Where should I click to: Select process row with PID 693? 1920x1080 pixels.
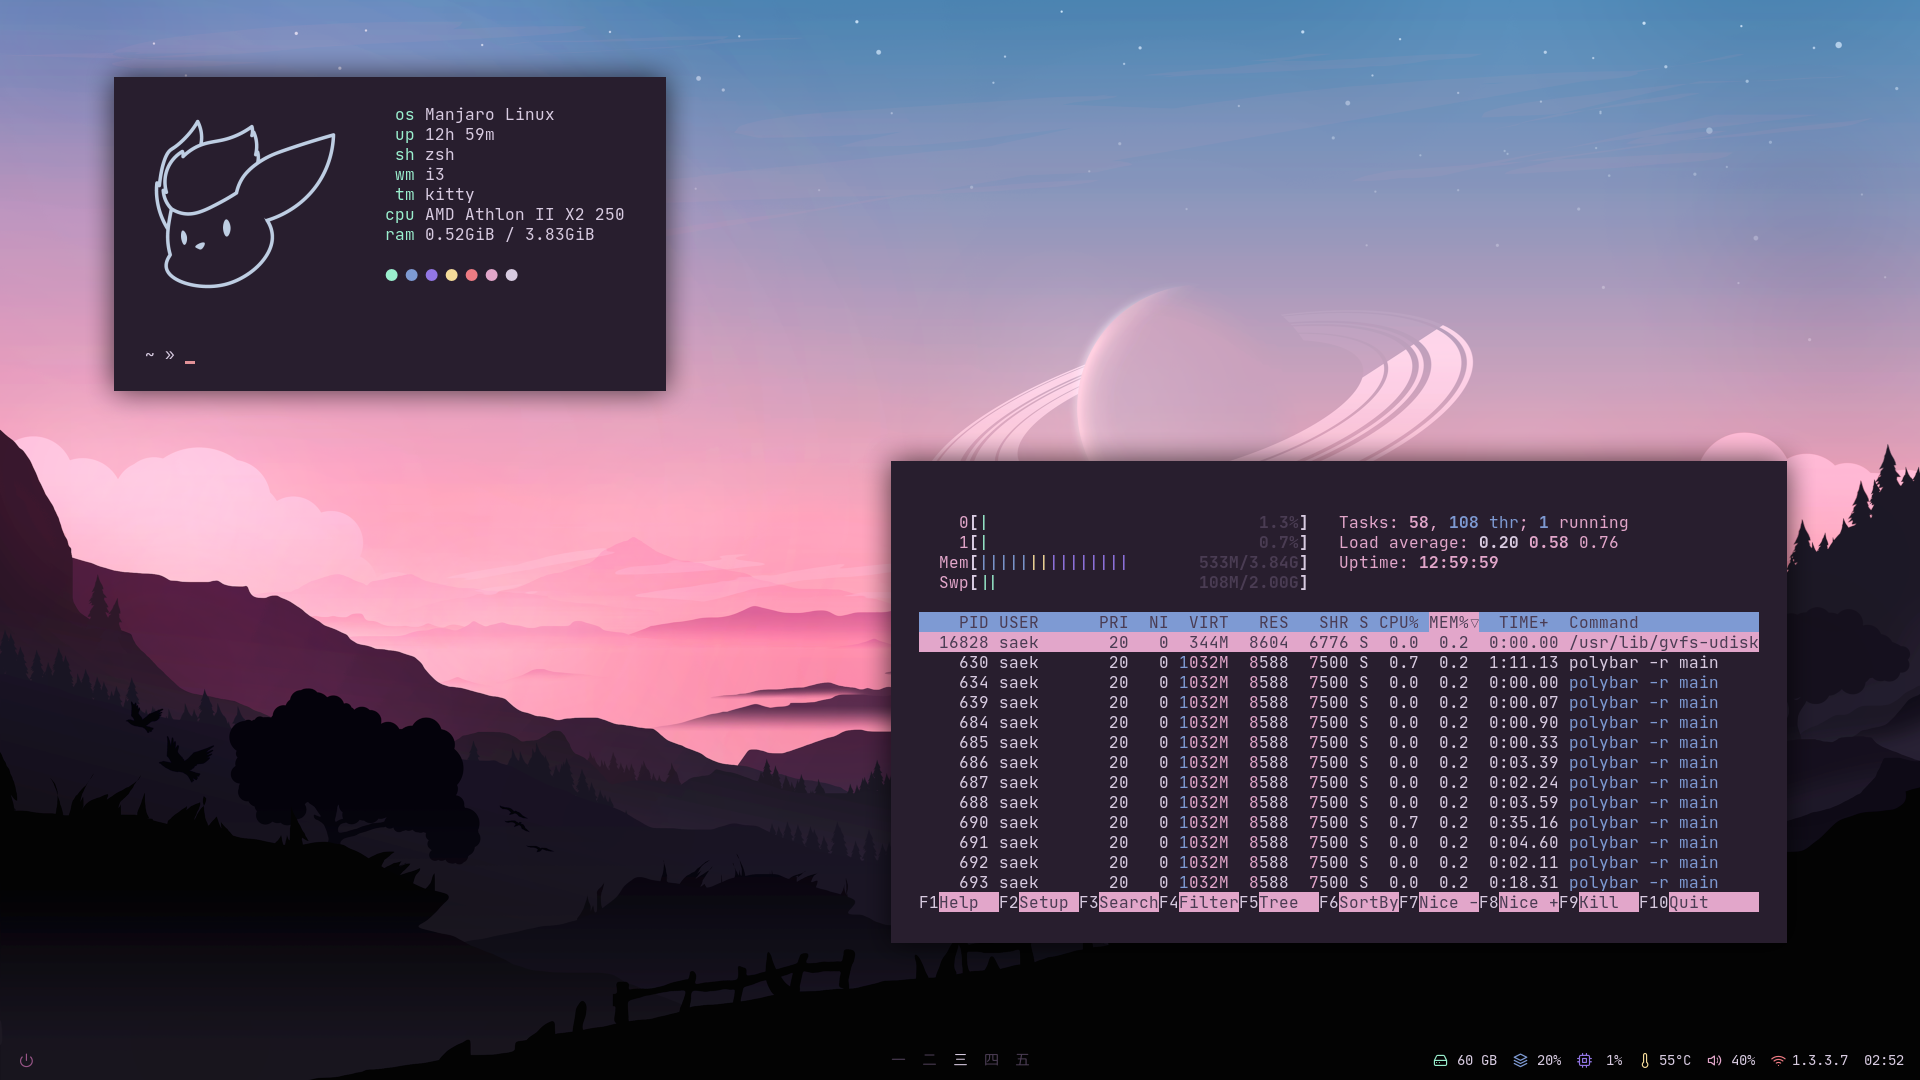[x=1338, y=883]
